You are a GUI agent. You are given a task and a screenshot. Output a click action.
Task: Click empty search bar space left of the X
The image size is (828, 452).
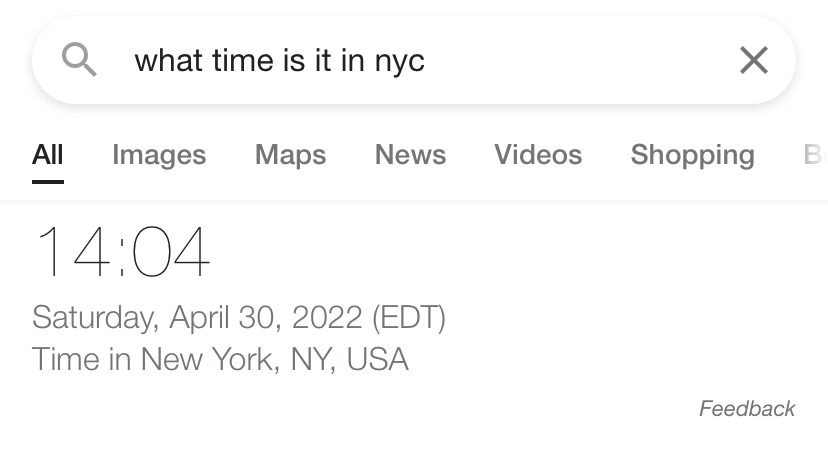[600, 60]
